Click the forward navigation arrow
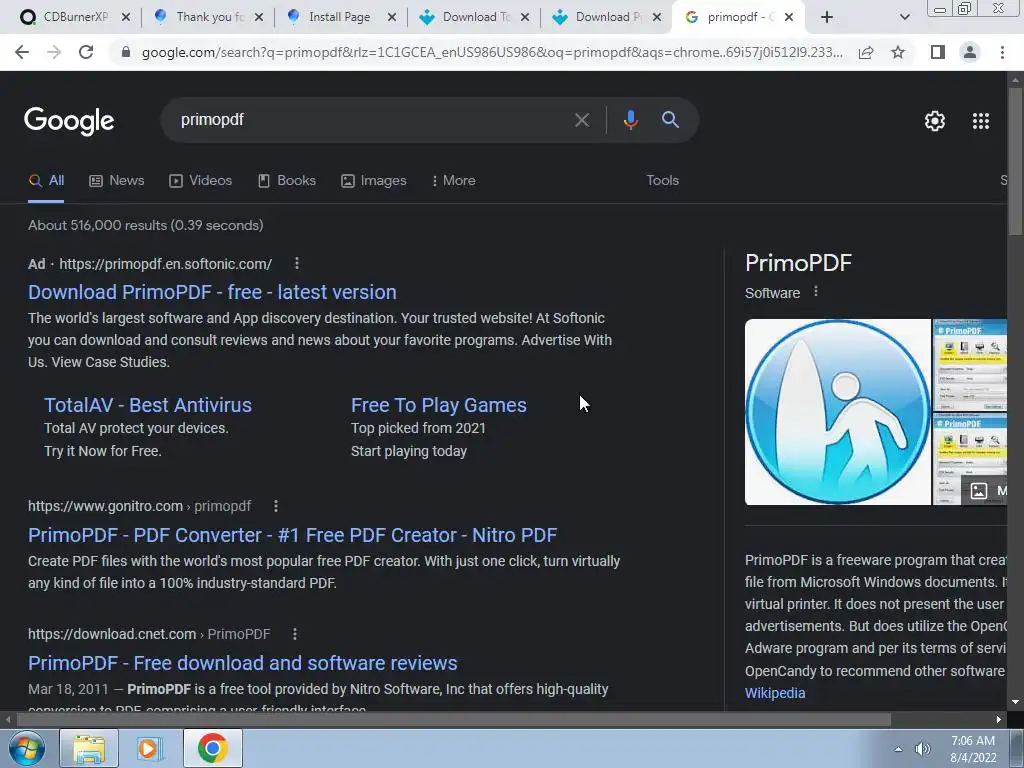This screenshot has width=1024, height=768. pyautogui.click(x=54, y=52)
